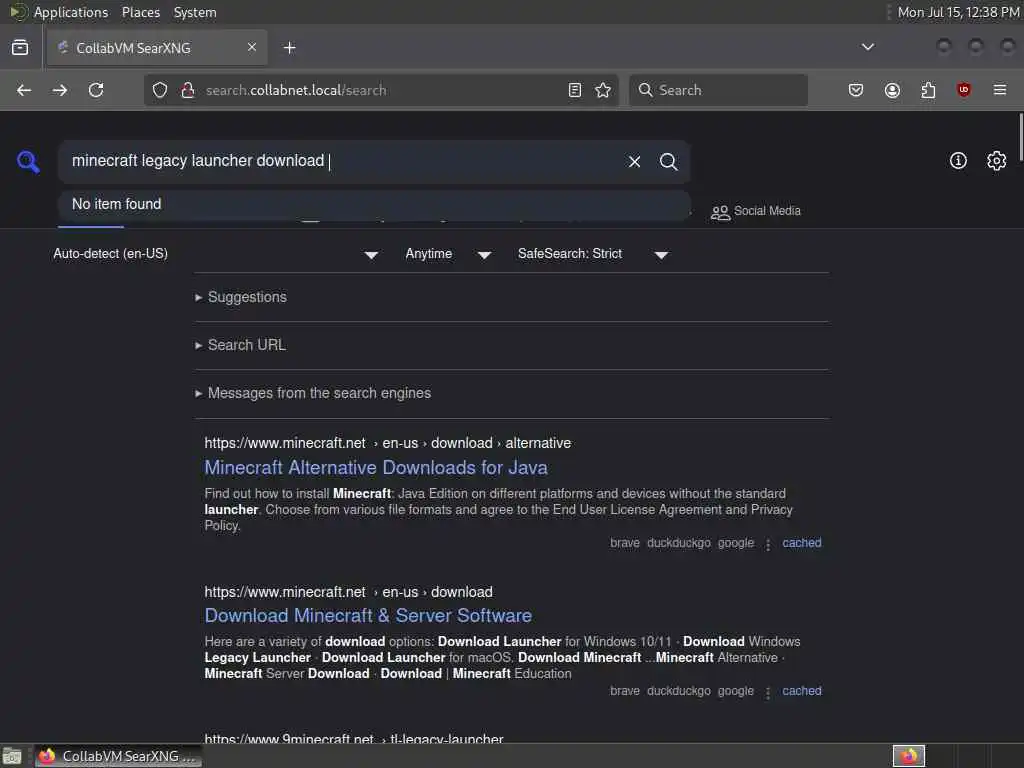Open SearXNG preferences gear icon
This screenshot has width=1024, height=768.
997,161
